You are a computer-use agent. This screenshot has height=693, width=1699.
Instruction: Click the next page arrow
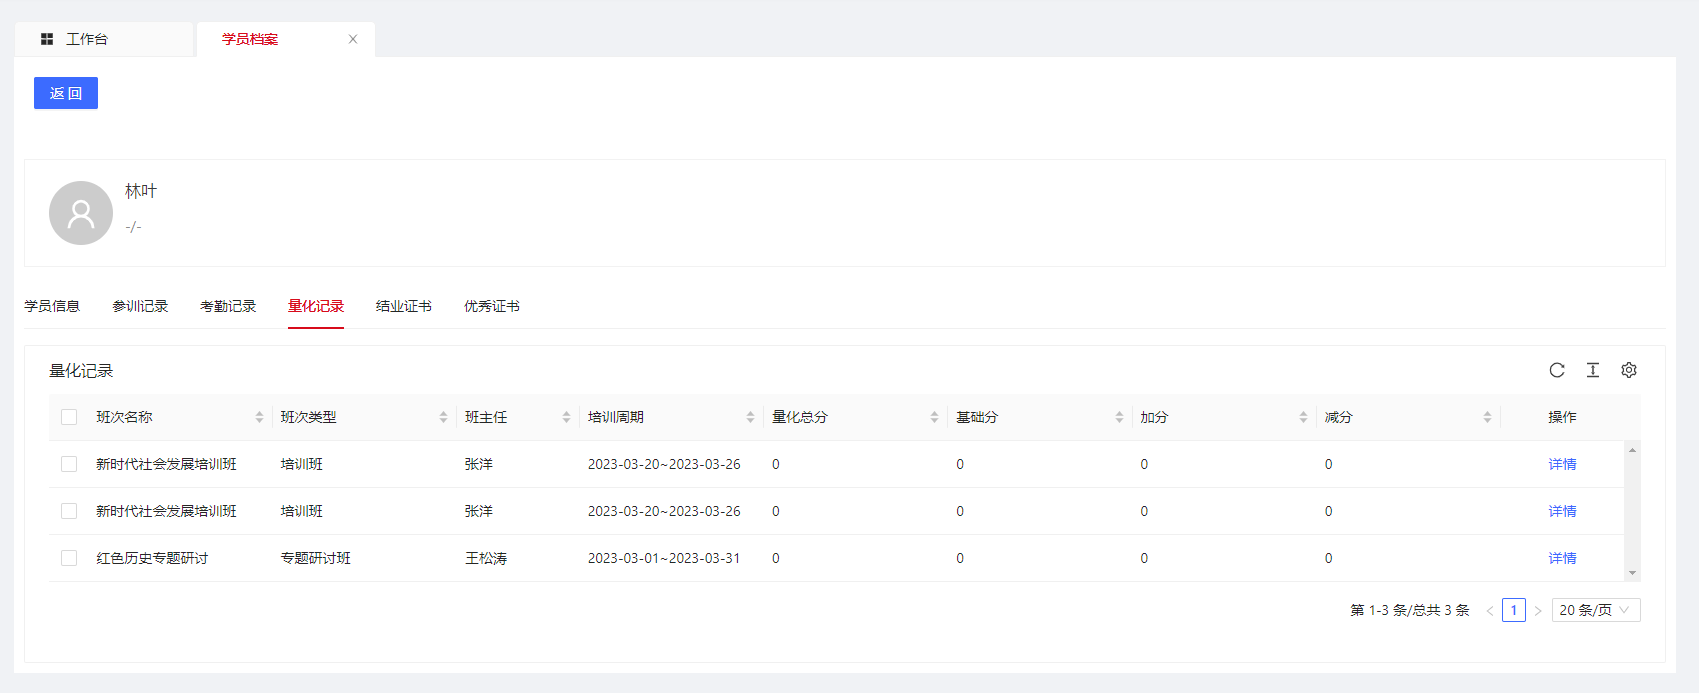1538,610
